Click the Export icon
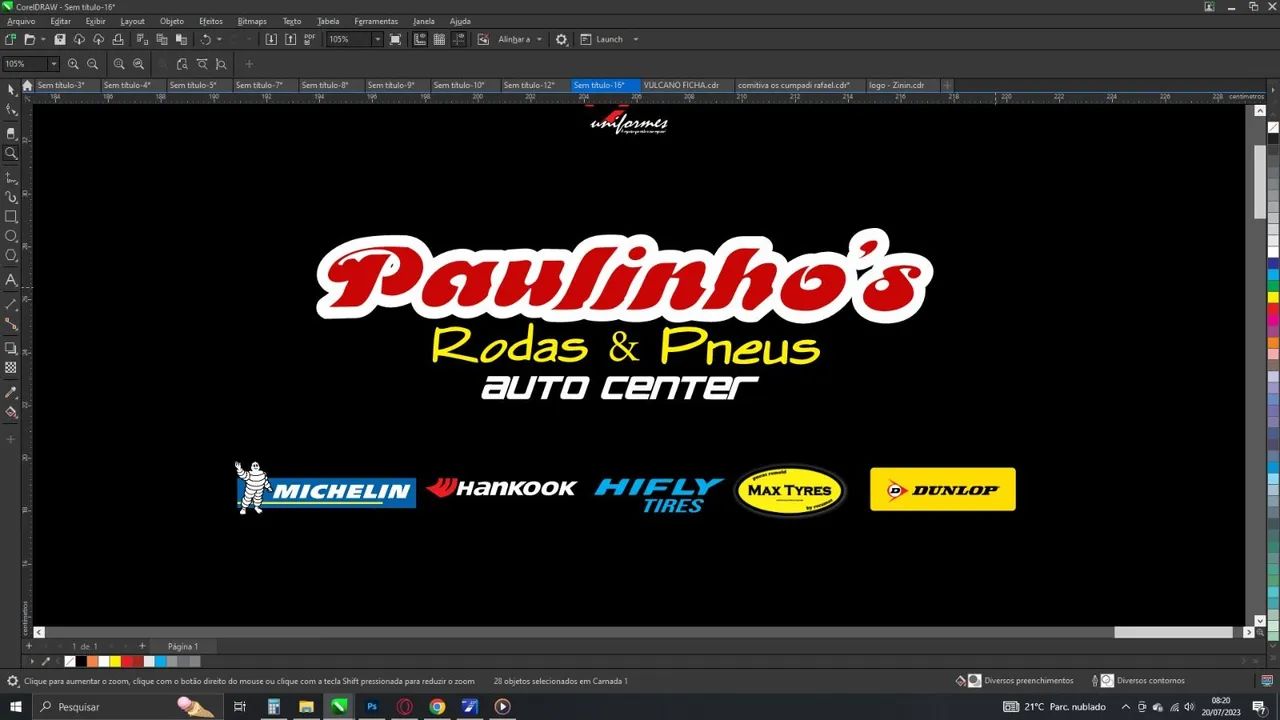Image resolution: width=1280 pixels, height=720 pixels. 290,39
